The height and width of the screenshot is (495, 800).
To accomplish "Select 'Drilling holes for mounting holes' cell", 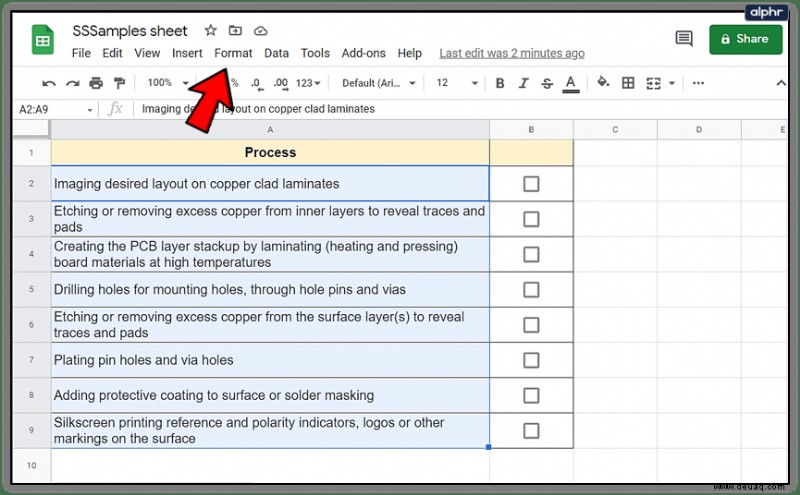I will point(270,289).
